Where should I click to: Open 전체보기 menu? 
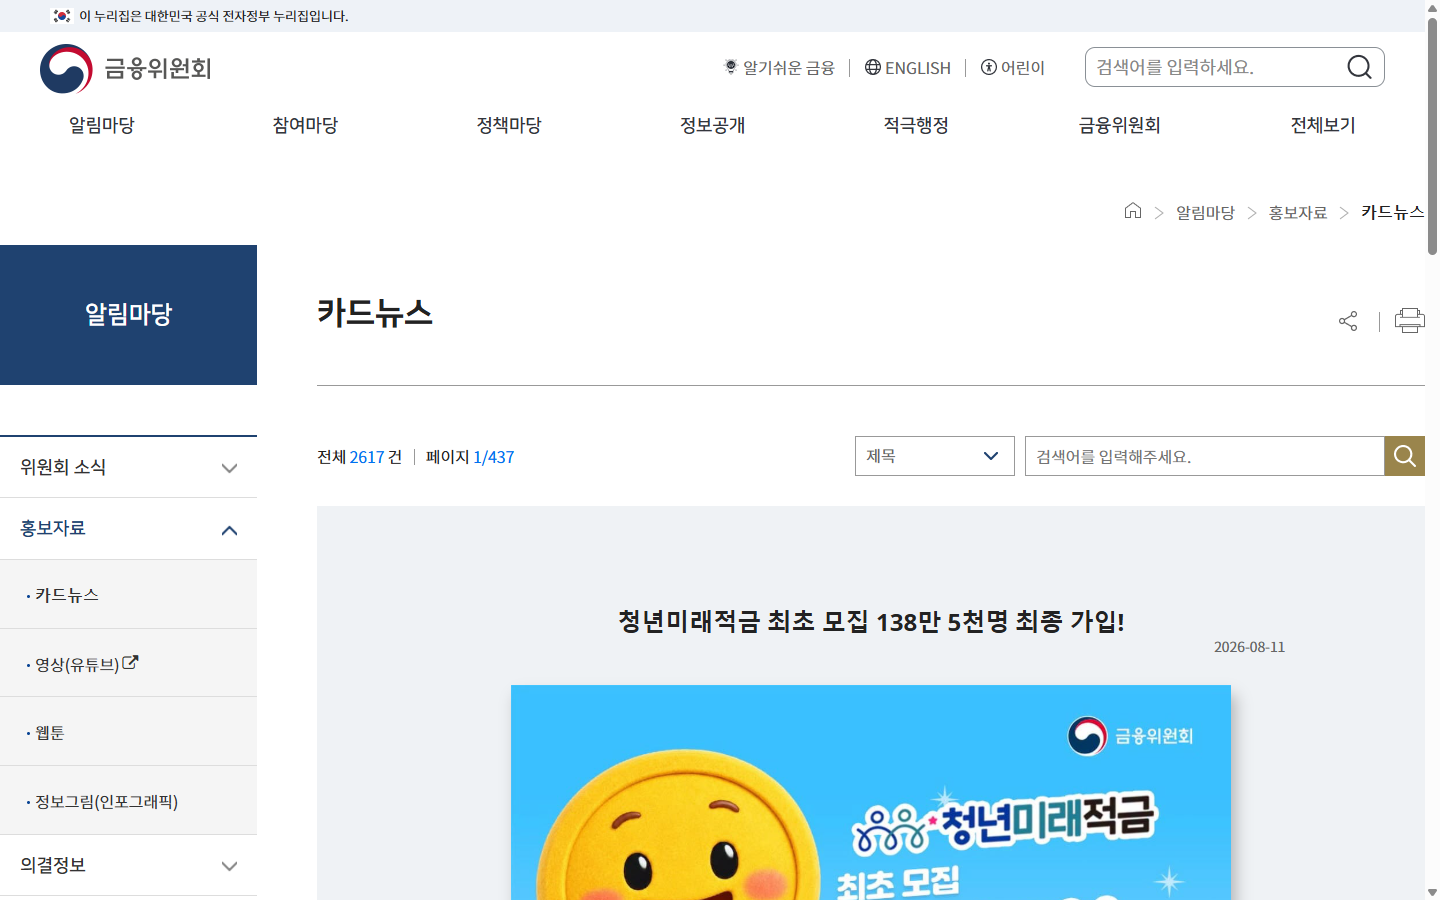(1323, 125)
